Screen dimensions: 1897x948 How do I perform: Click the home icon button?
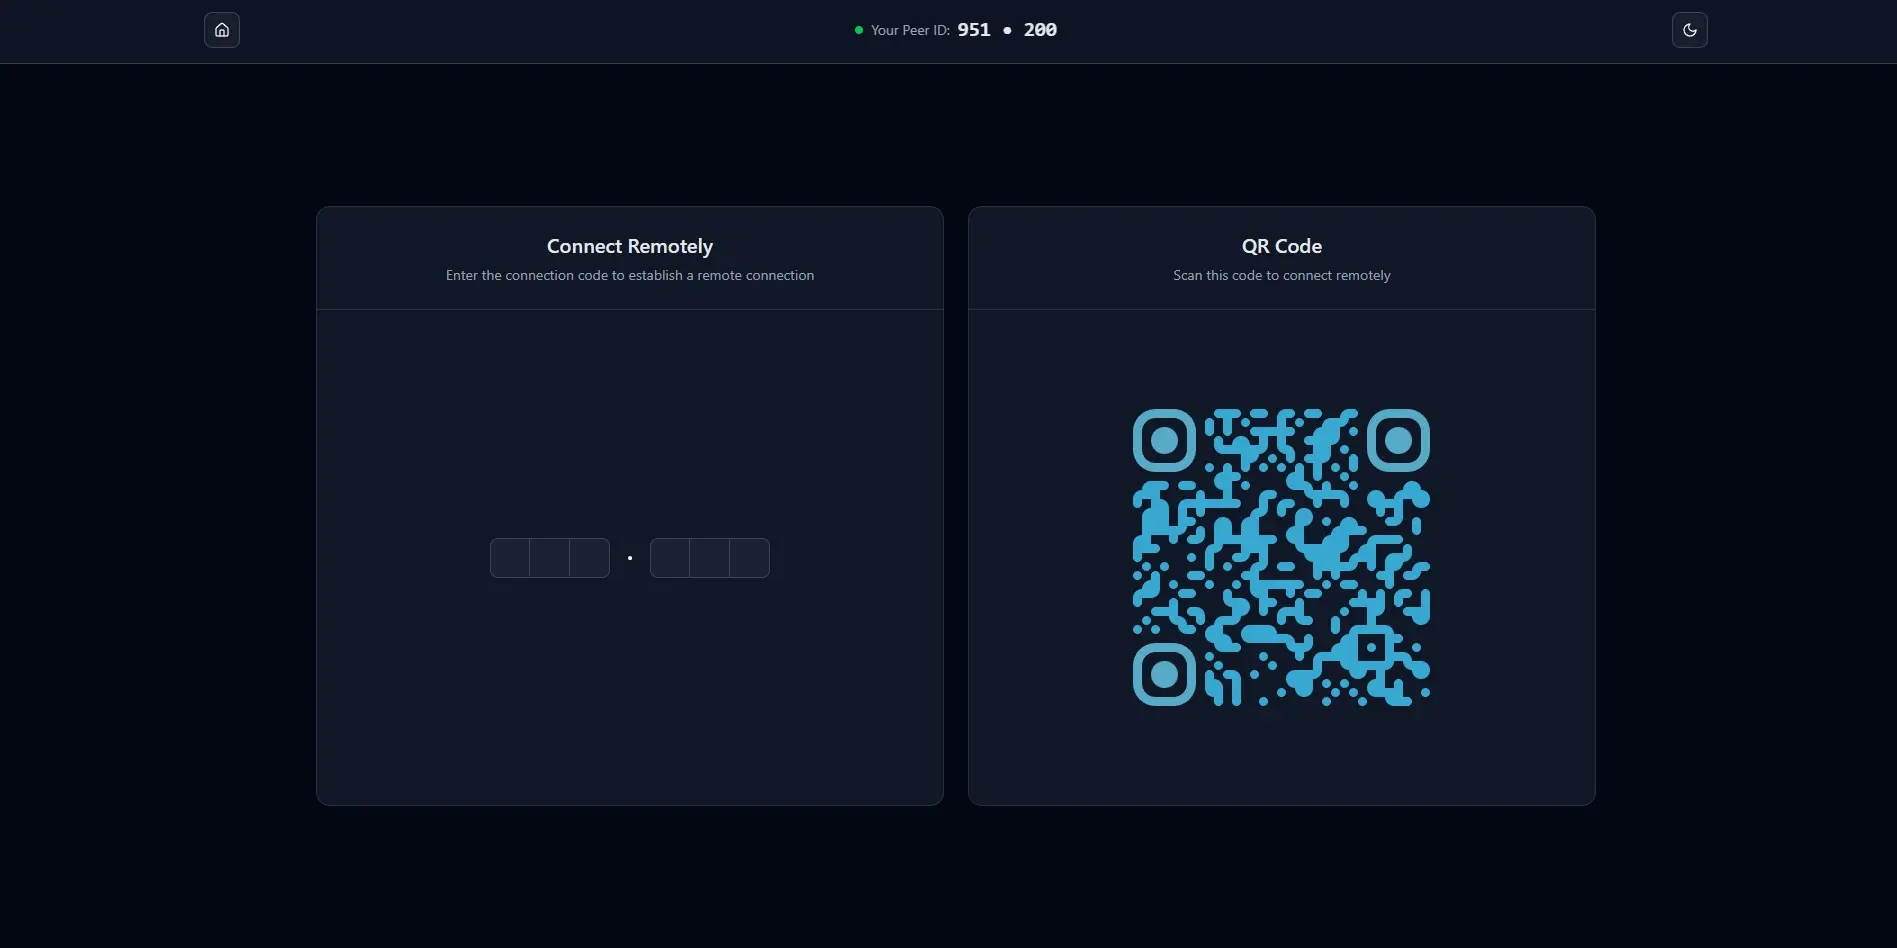tap(222, 30)
